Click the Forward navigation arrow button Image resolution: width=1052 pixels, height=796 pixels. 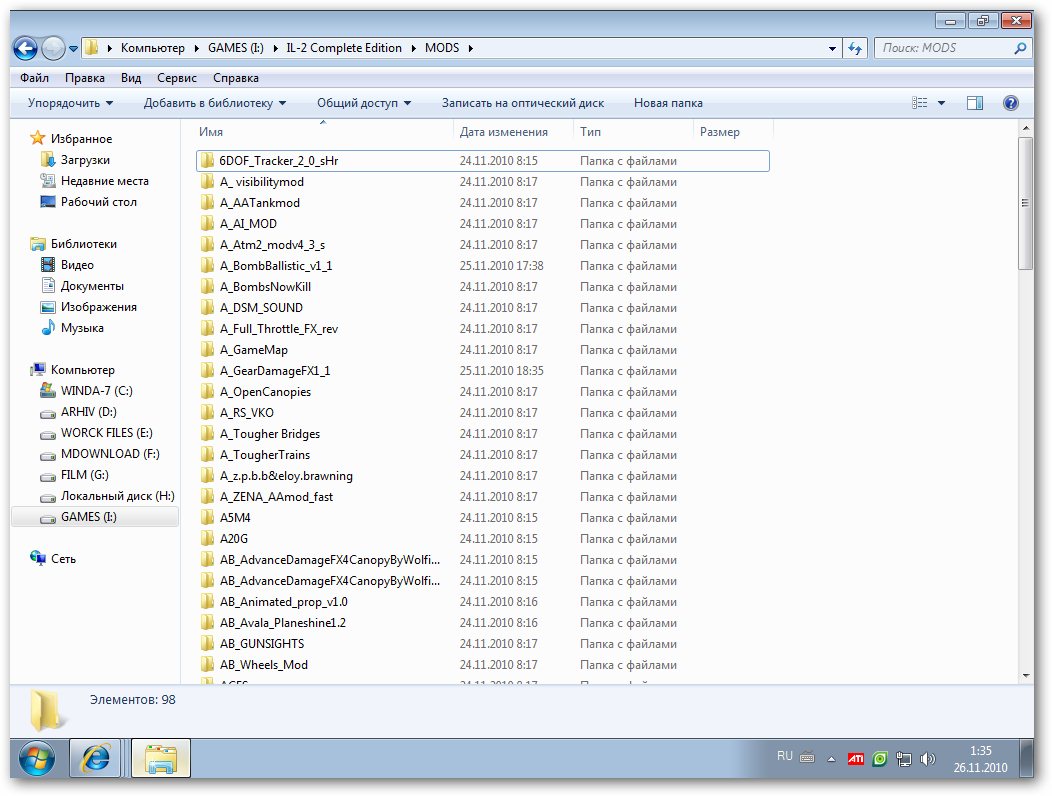pos(53,48)
